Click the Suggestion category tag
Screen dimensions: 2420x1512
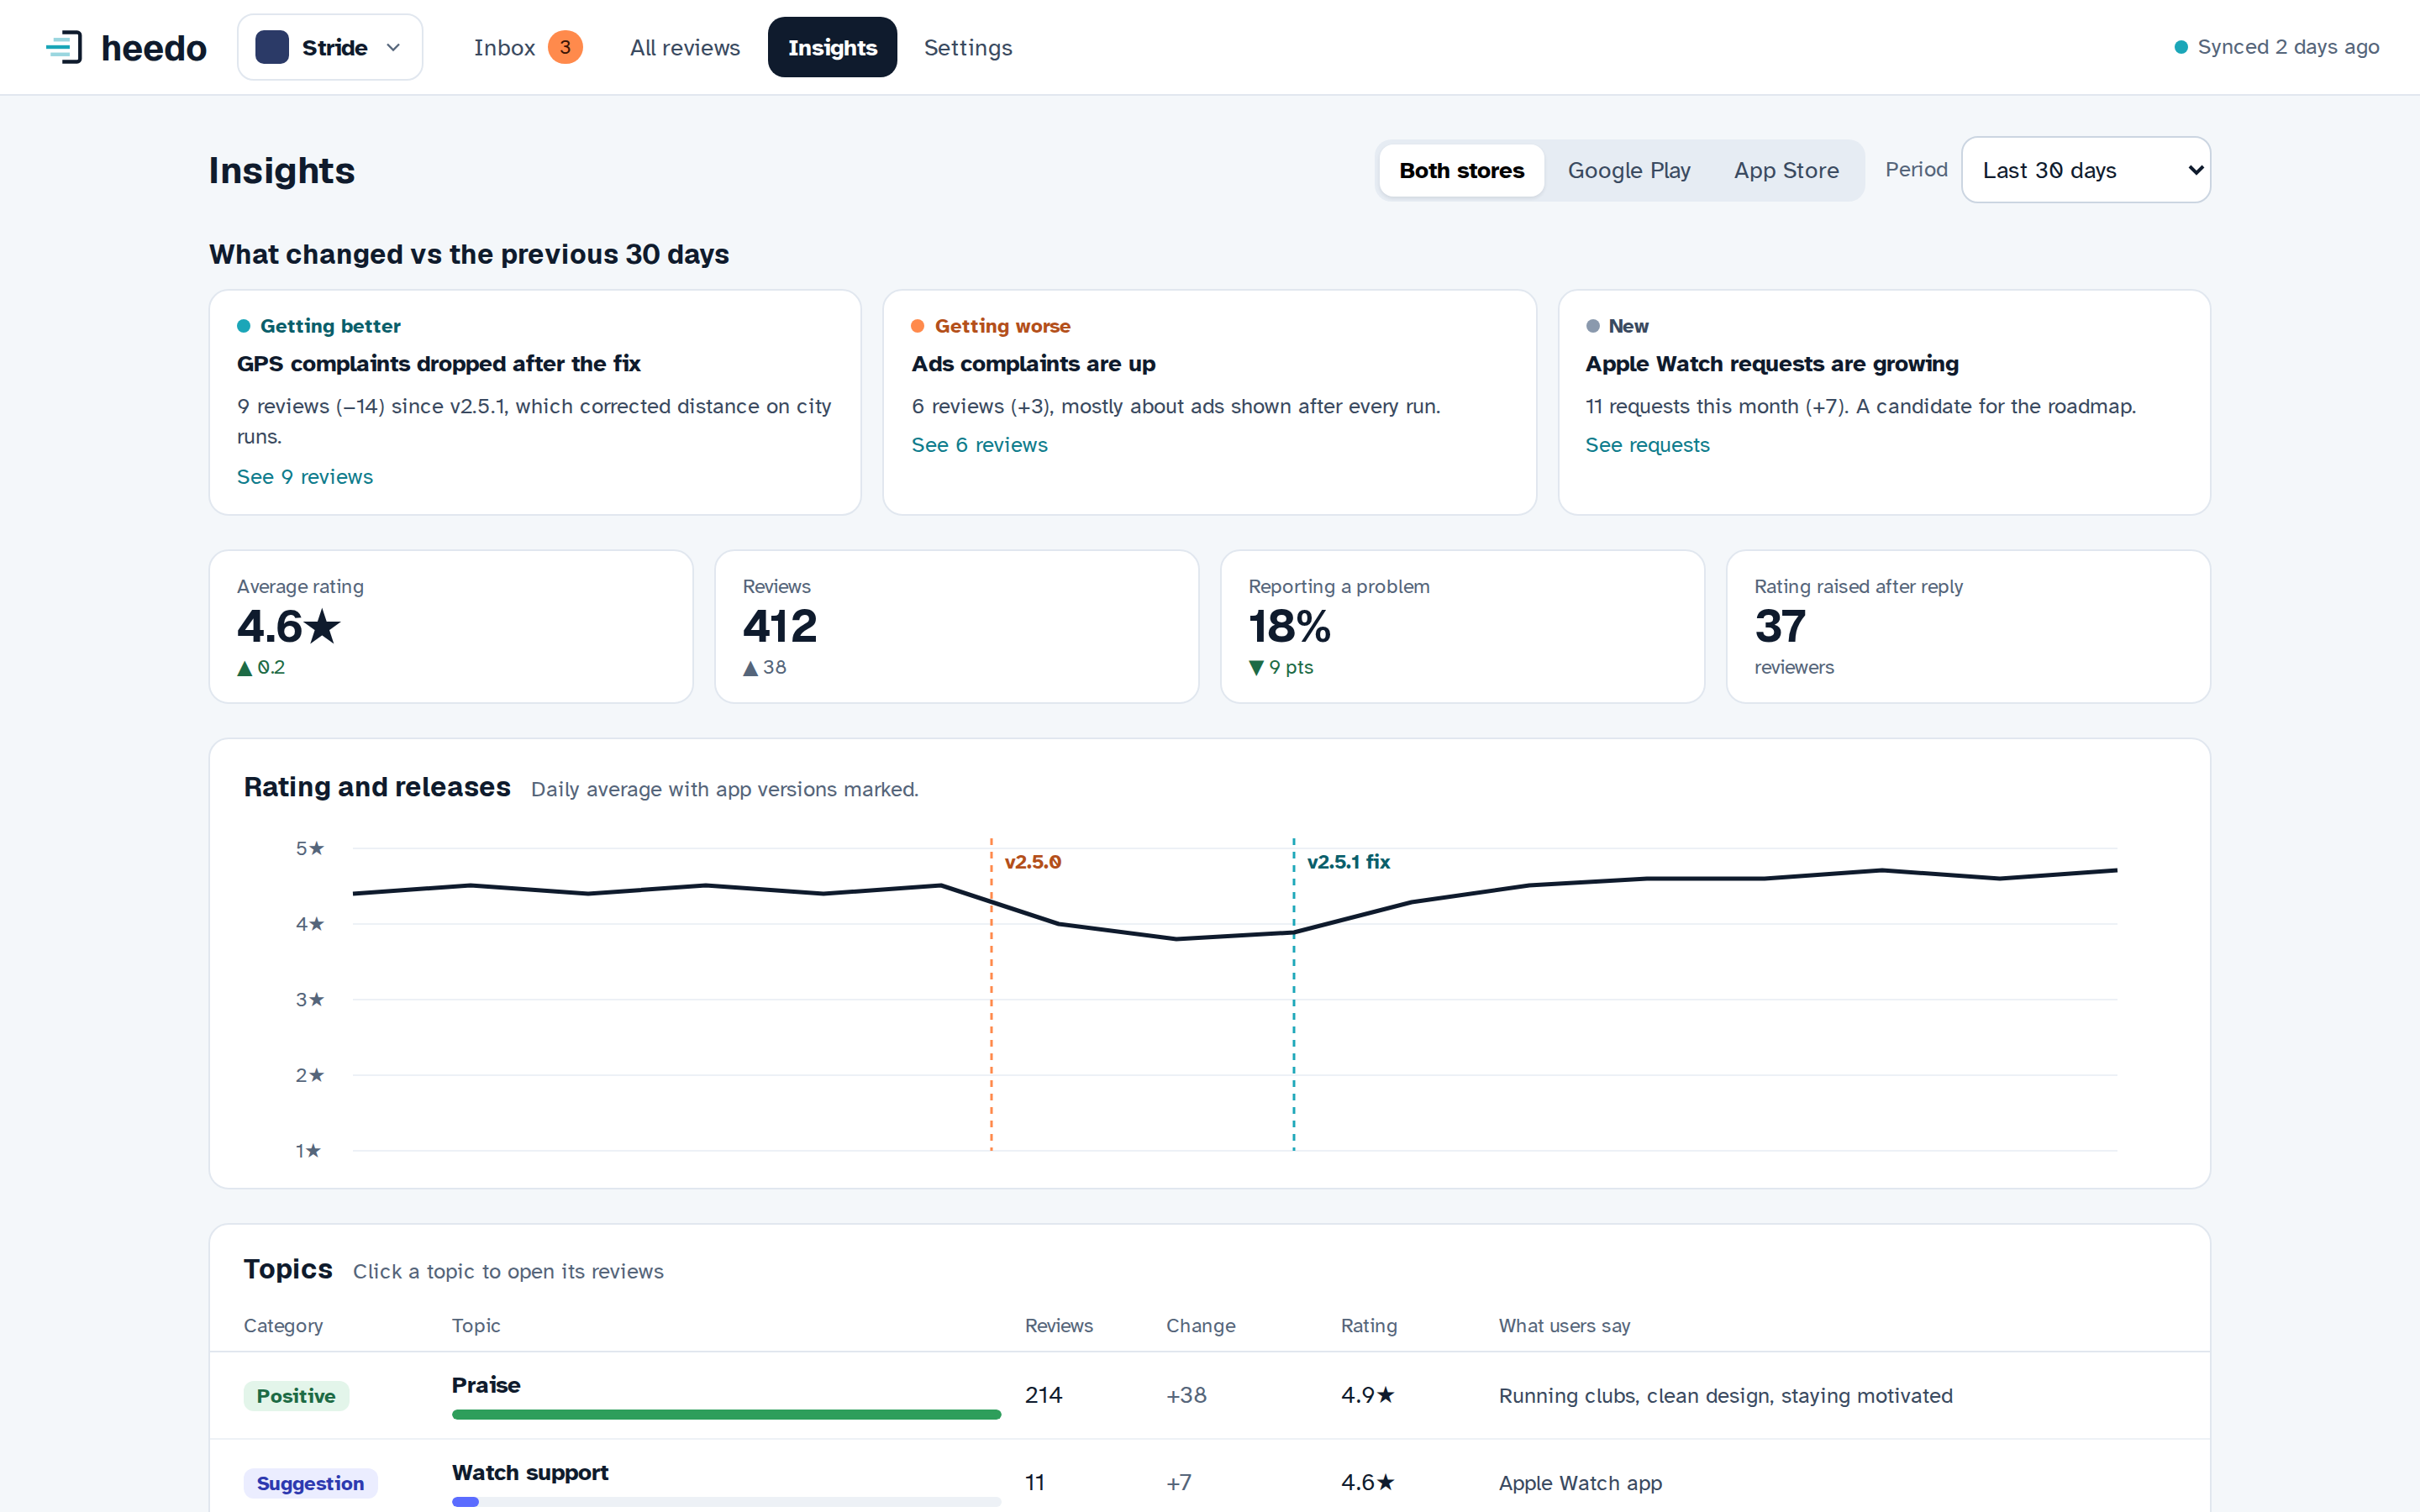click(x=310, y=1483)
